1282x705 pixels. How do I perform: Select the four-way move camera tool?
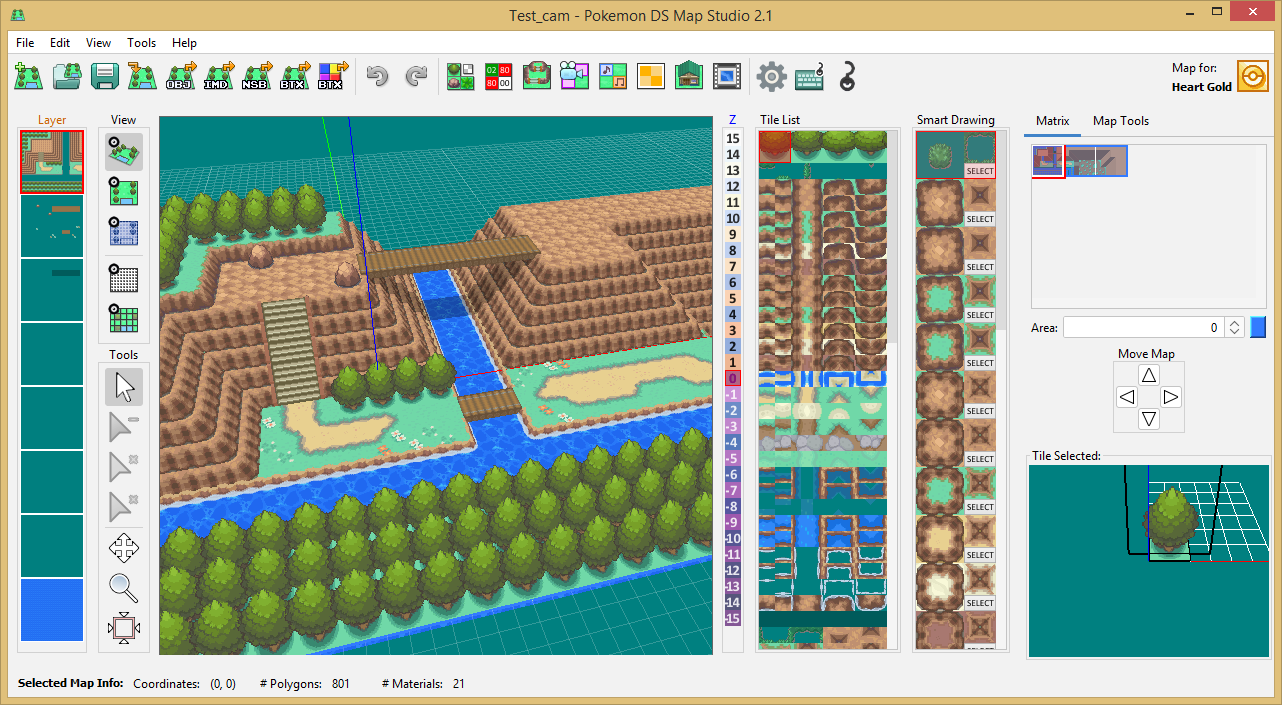click(x=124, y=548)
